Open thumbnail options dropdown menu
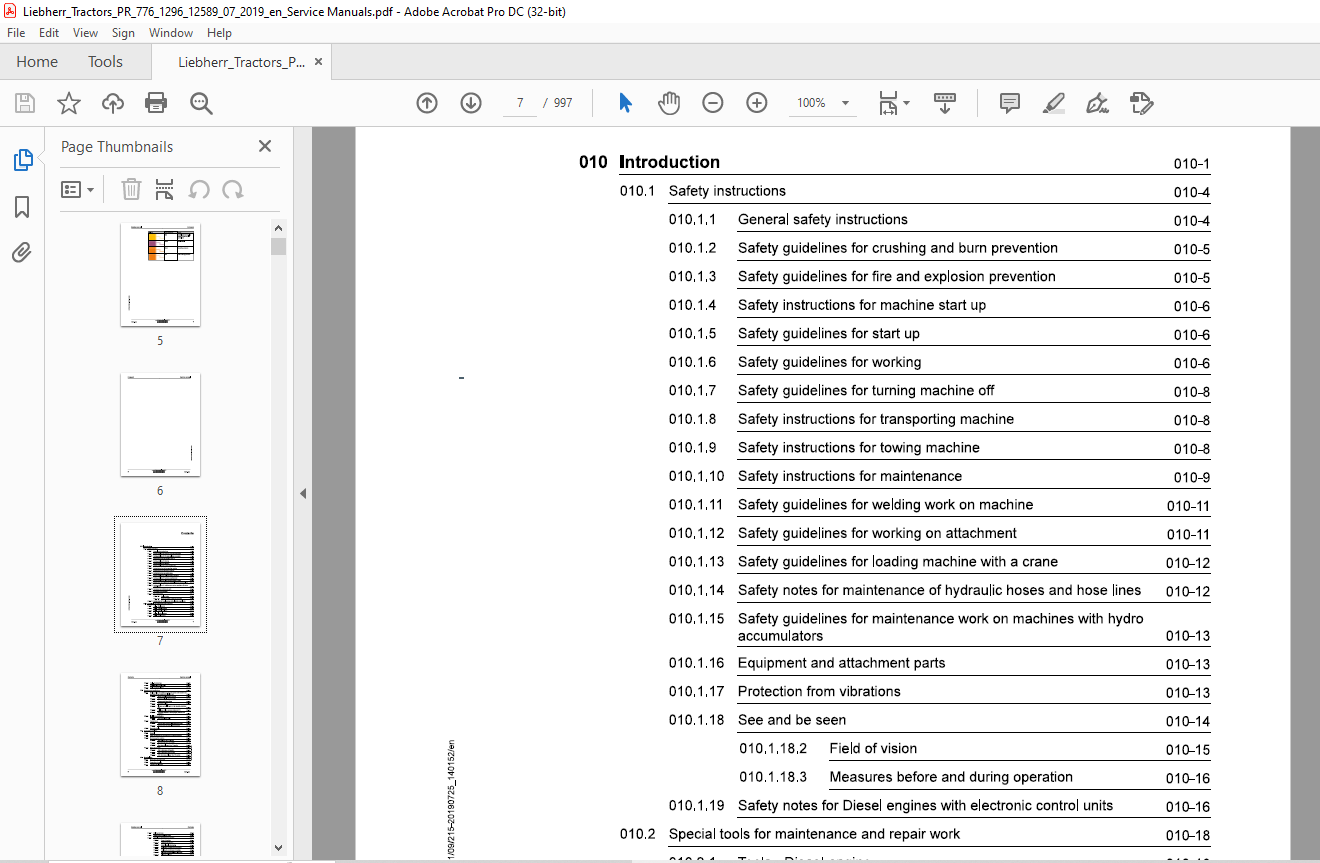 78,190
